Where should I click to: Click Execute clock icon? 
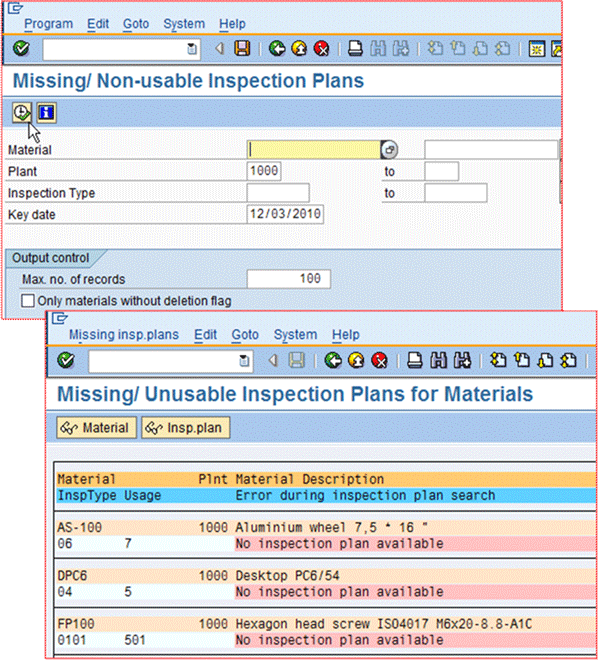pyautogui.click(x=21, y=113)
